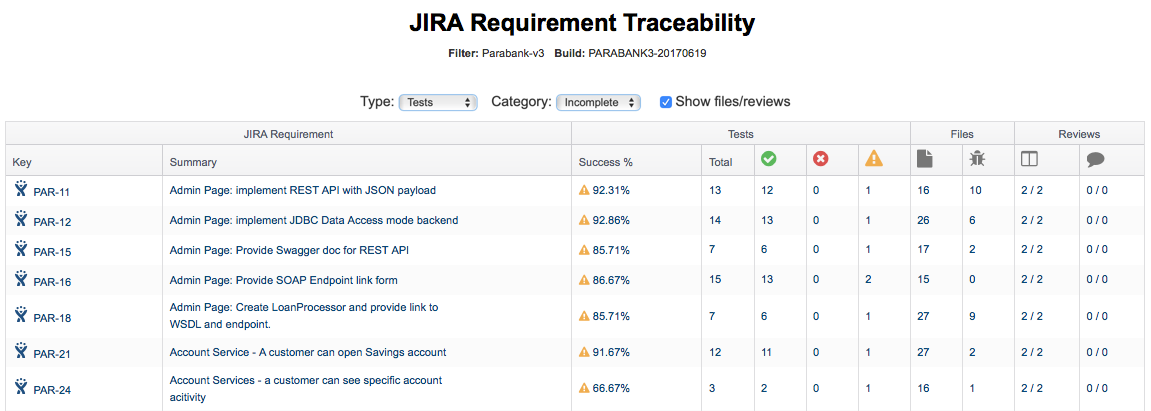The height and width of the screenshot is (411, 1151).
Task: Sort by the Success % column header
Action: (x=605, y=162)
